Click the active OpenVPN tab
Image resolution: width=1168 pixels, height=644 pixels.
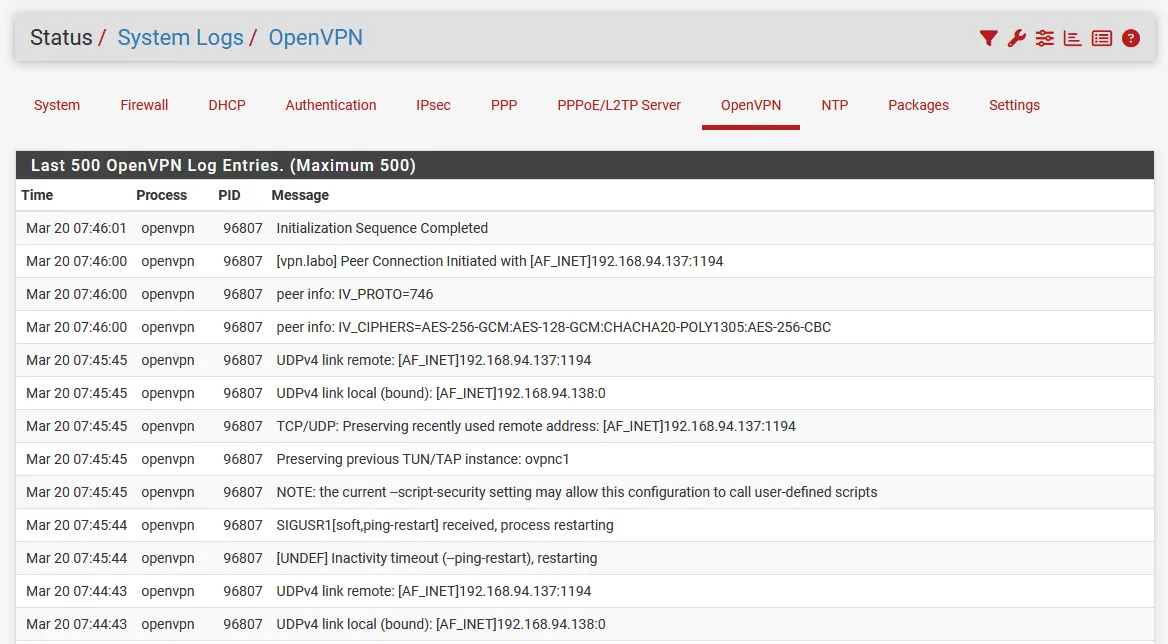[751, 105]
